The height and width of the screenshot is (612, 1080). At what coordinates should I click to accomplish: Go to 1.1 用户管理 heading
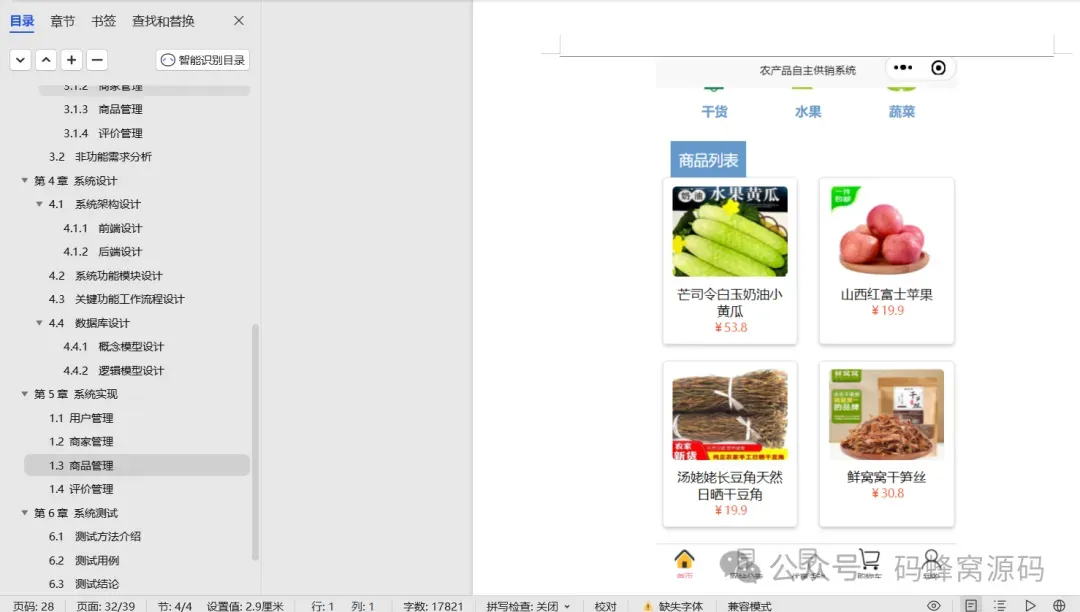81,419
